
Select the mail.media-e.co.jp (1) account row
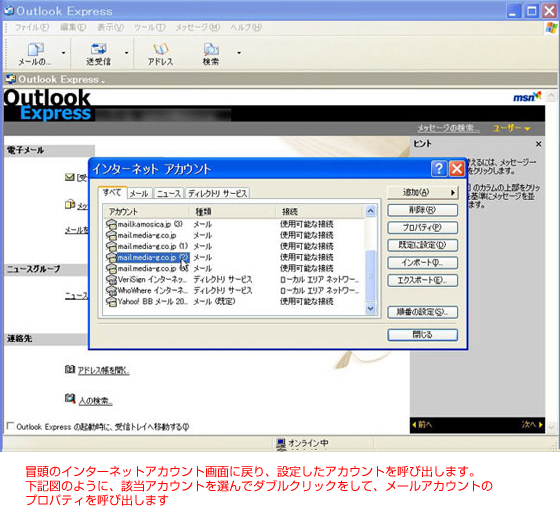tap(235, 246)
